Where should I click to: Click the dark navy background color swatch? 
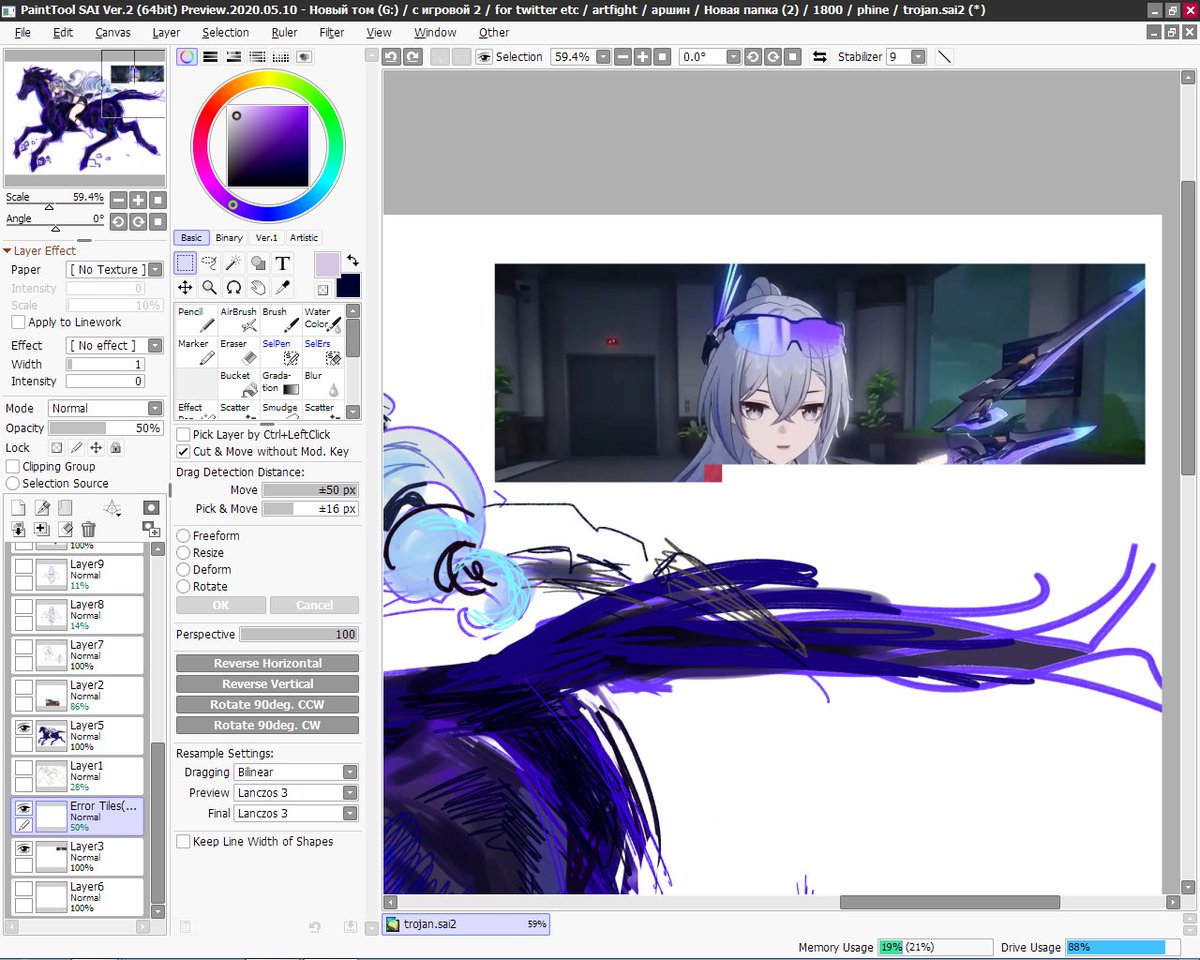[x=348, y=286]
